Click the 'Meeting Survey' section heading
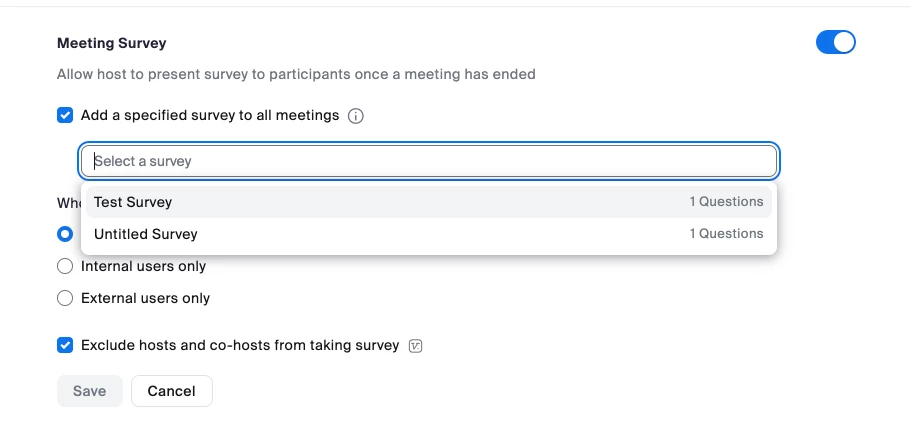Image resolution: width=911 pixels, height=434 pixels. 112,43
